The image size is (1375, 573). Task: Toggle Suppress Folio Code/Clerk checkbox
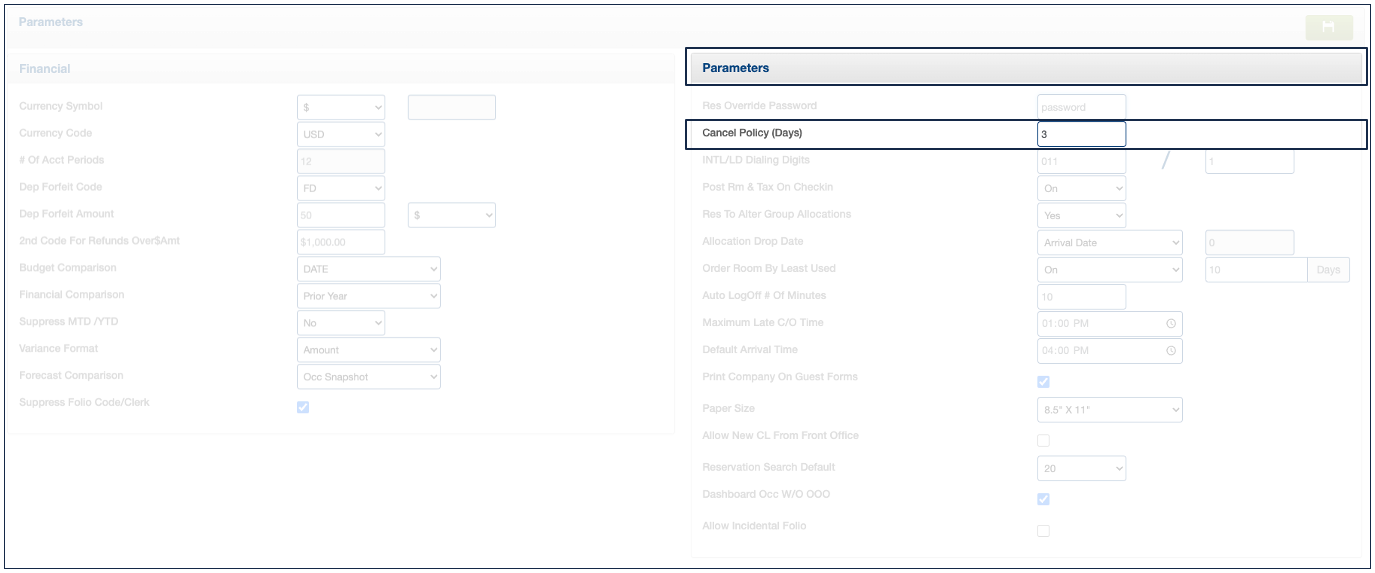point(303,407)
